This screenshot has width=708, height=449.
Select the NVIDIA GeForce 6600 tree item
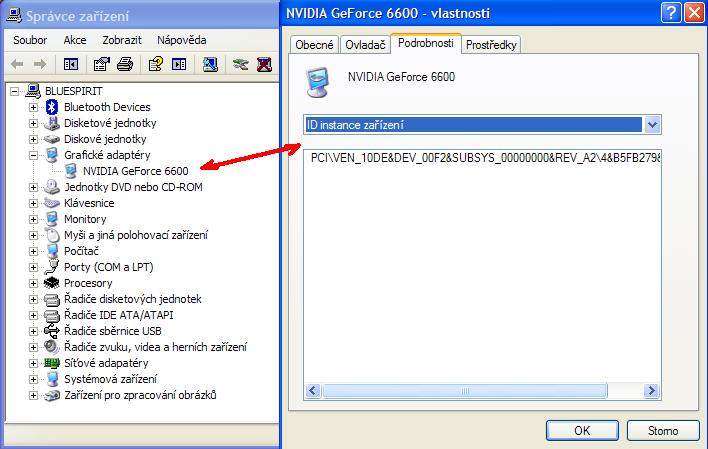click(135, 171)
